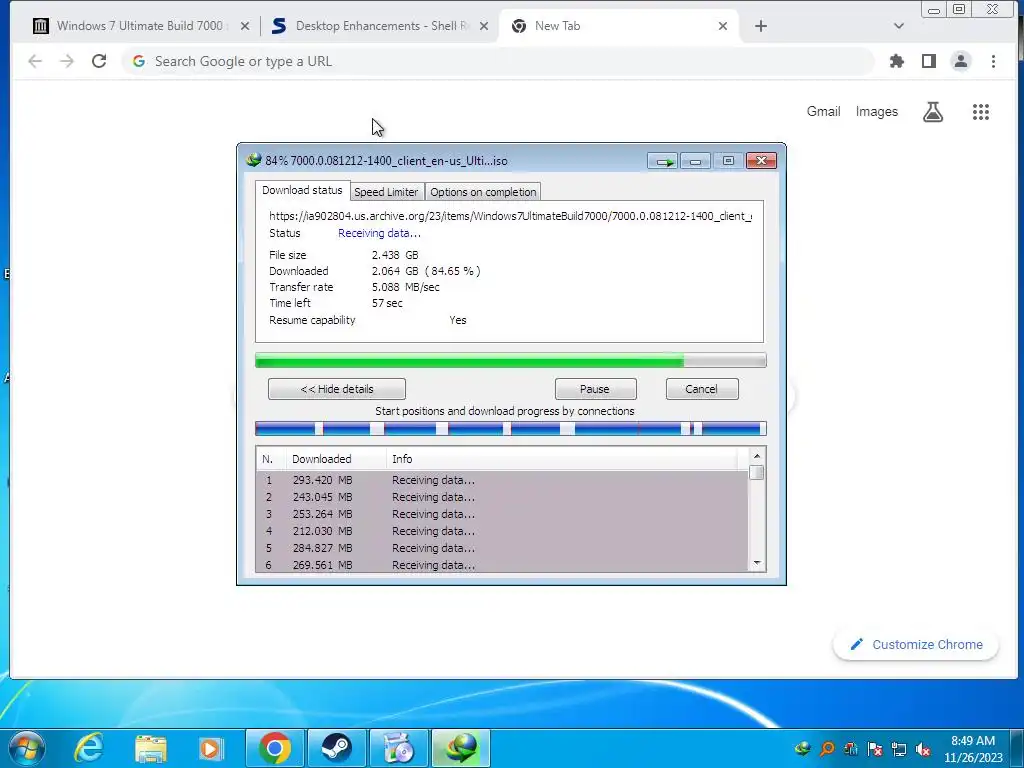Switch to the Download status tab
Image resolution: width=1024 pixels, height=768 pixels.
point(302,190)
